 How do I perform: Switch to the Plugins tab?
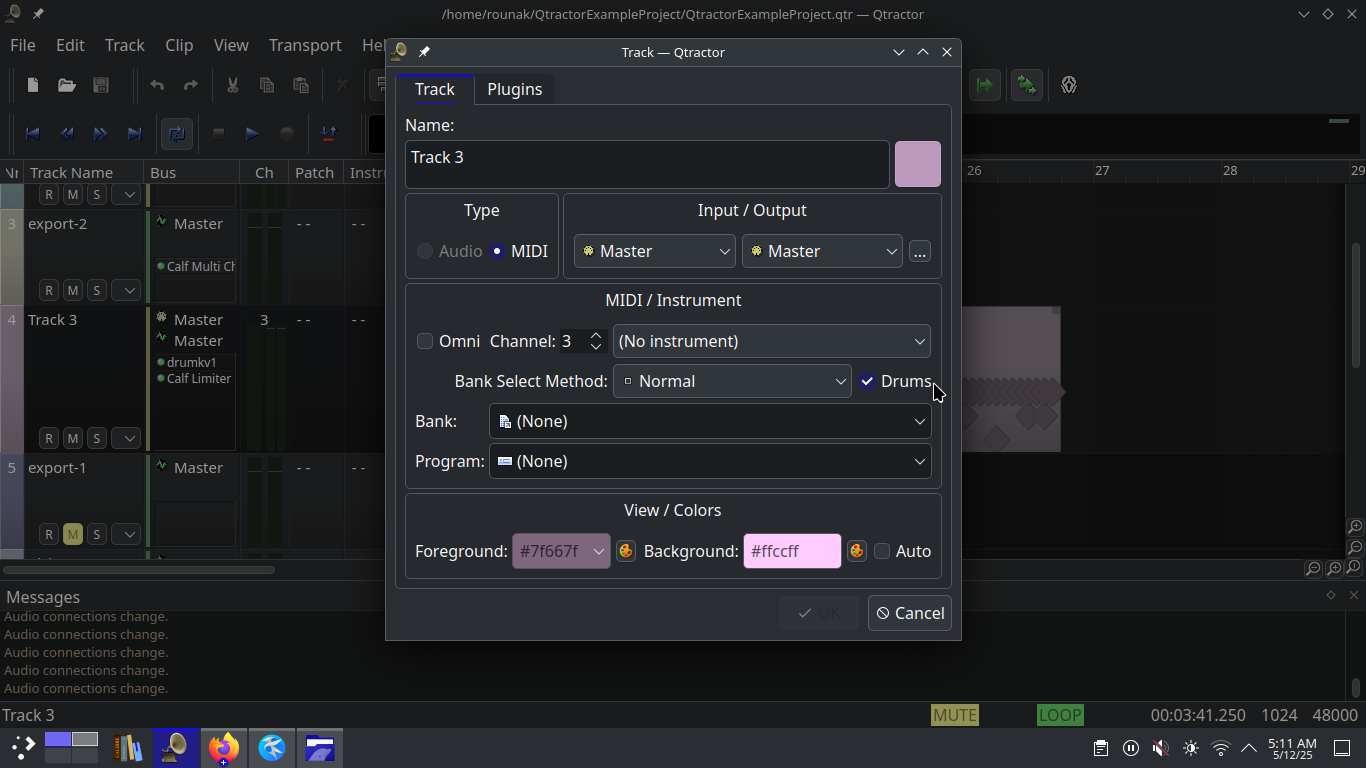[x=514, y=89]
